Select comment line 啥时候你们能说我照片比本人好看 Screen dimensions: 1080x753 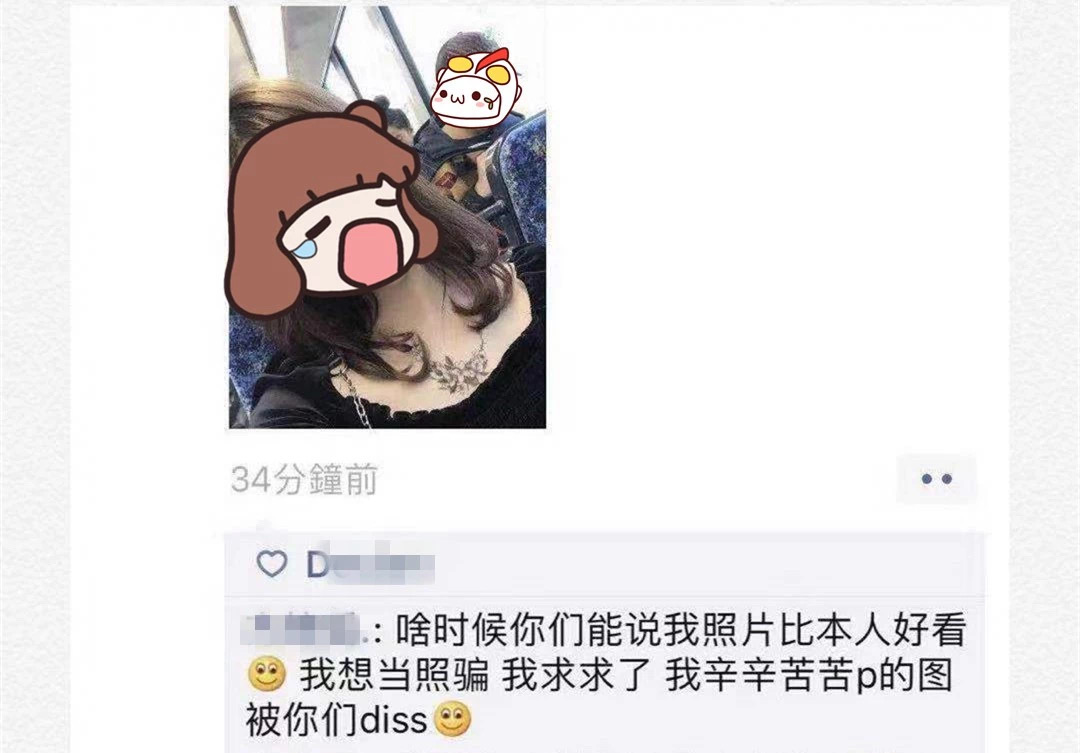click(681, 630)
